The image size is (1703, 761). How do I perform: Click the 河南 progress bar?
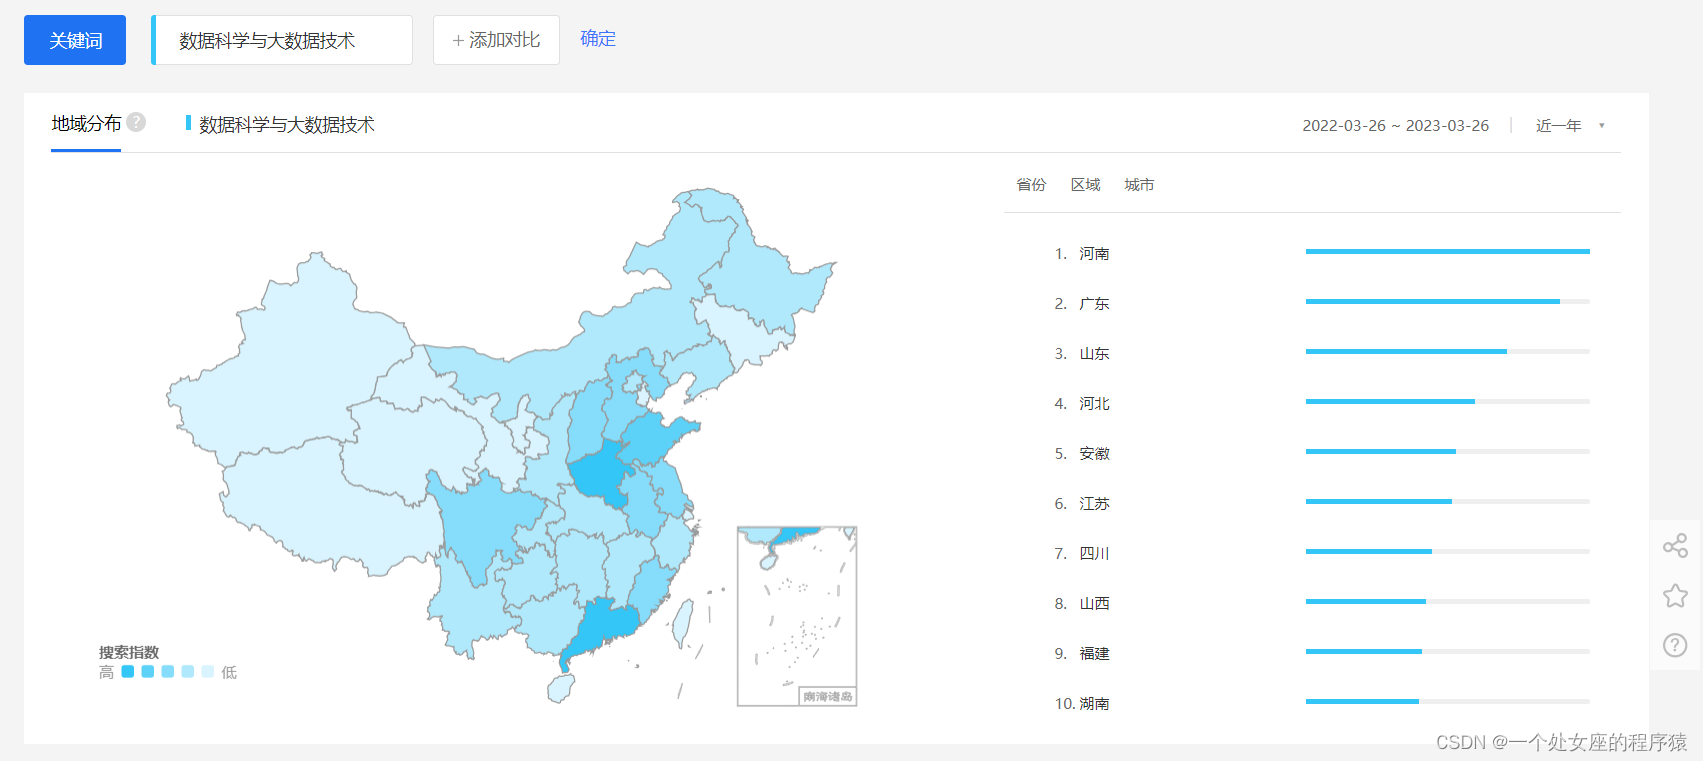pyautogui.click(x=1447, y=251)
